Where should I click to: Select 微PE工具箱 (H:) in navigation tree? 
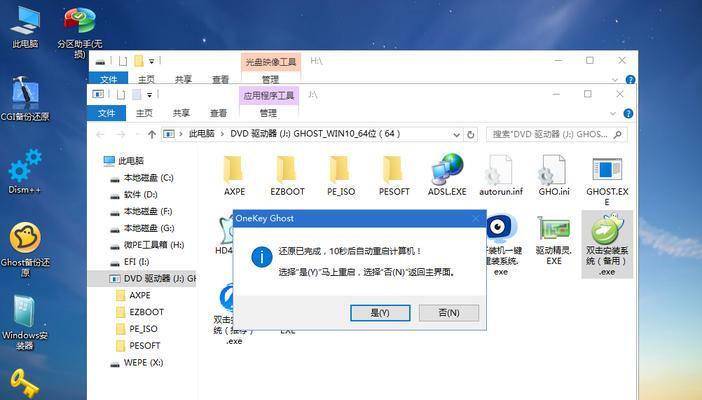147,245
